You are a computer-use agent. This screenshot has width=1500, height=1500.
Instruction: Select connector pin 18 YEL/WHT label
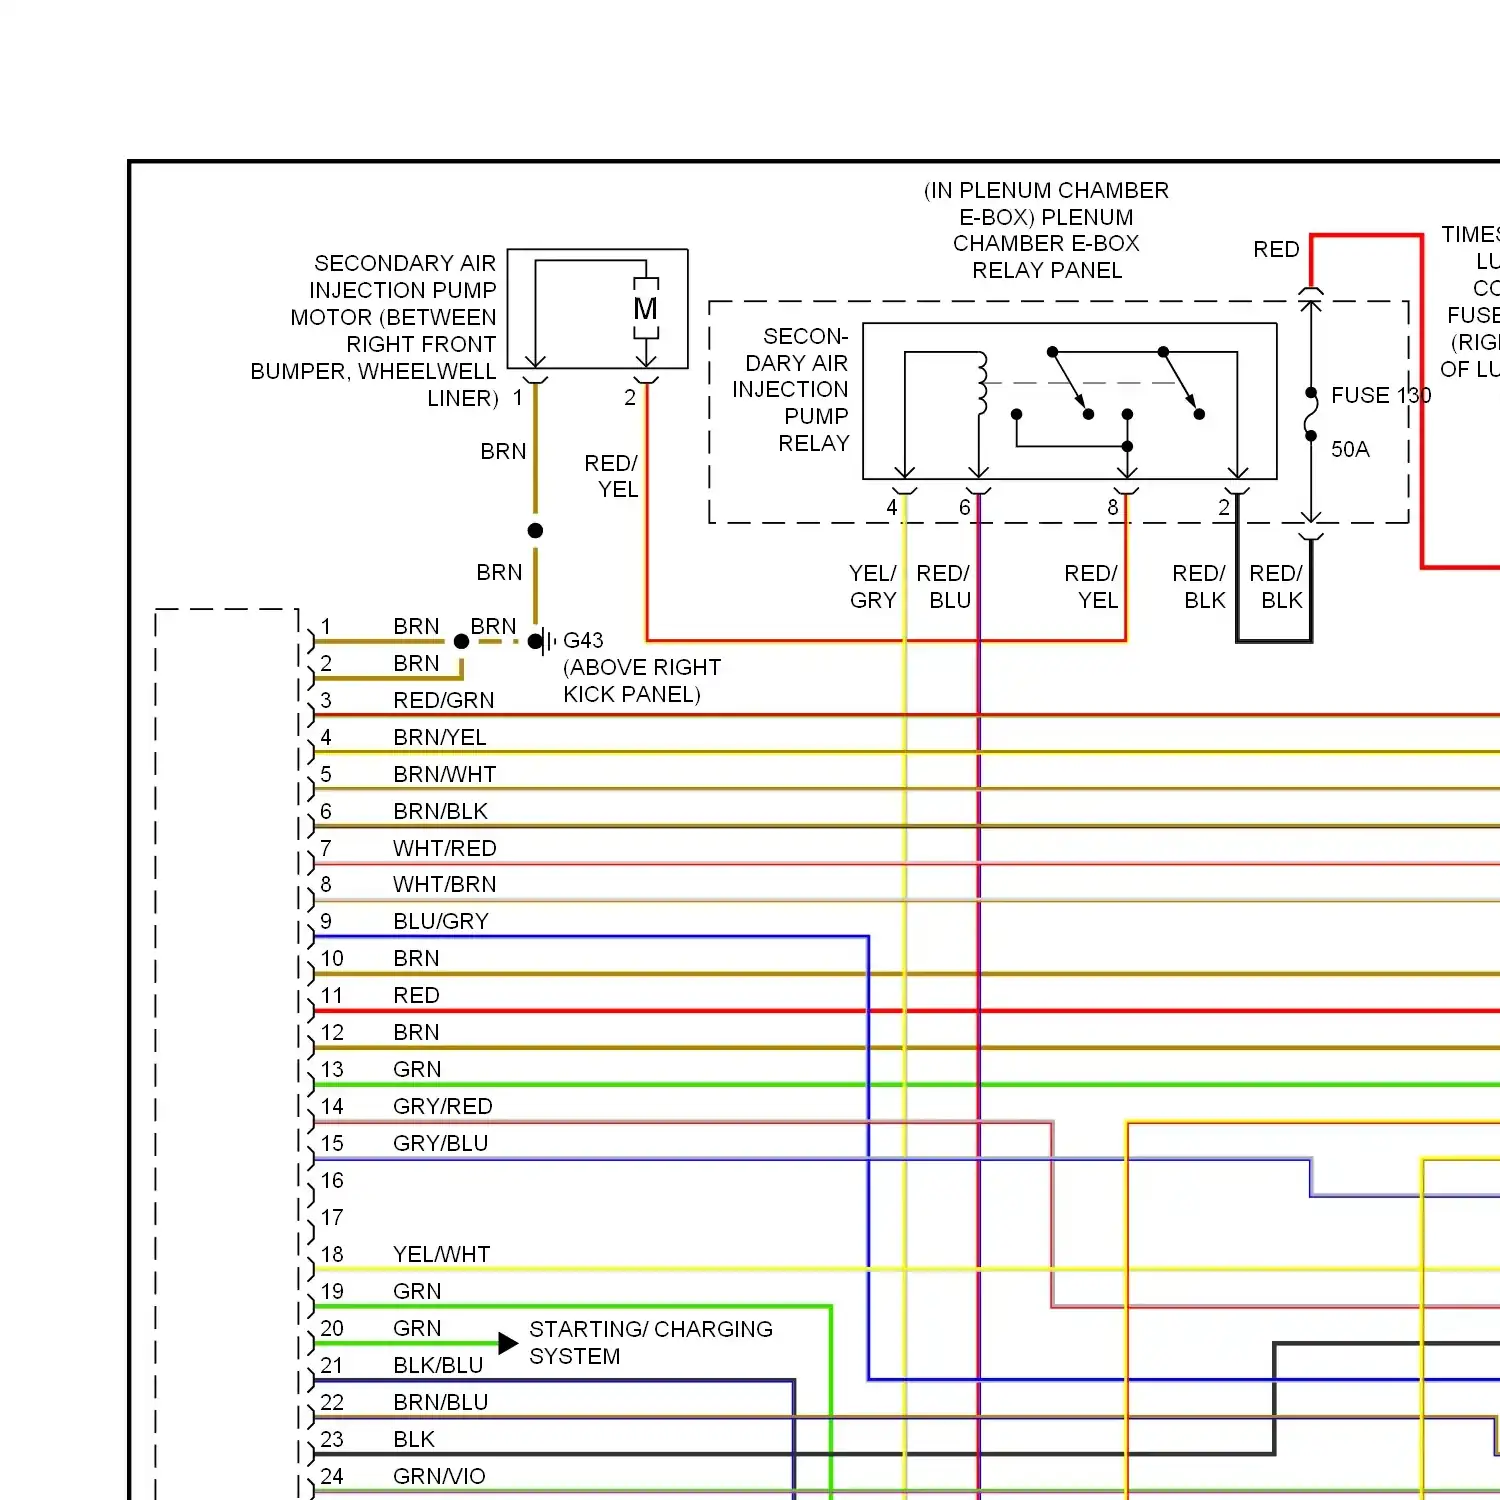(441, 1254)
